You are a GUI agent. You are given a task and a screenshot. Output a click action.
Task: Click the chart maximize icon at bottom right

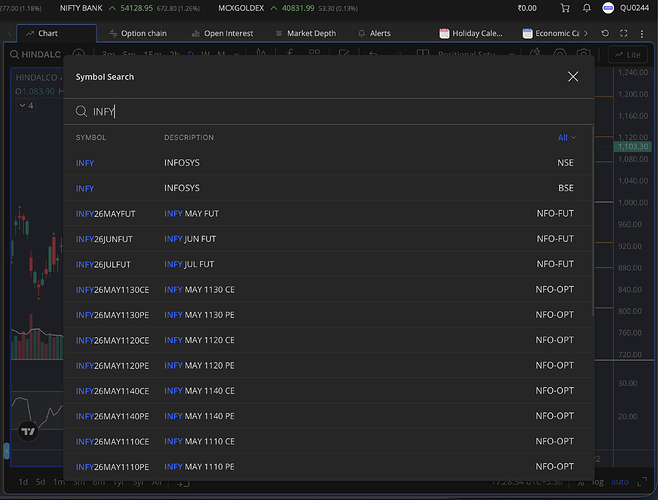(642, 482)
